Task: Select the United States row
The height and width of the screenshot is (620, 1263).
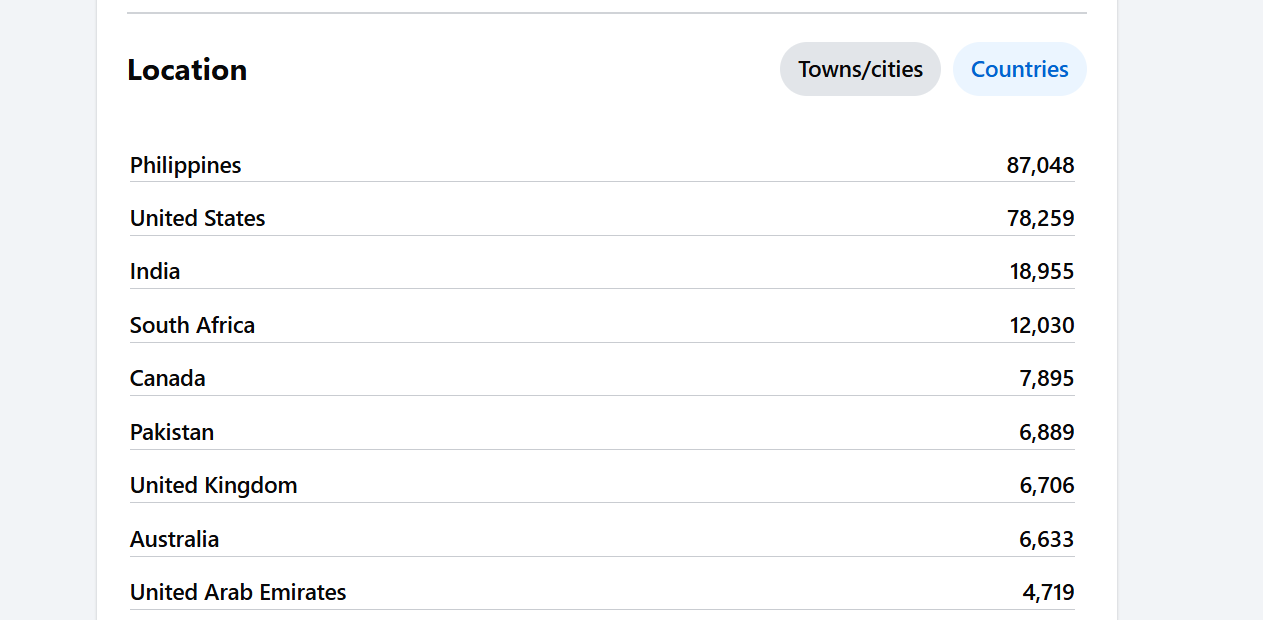Action: point(602,218)
